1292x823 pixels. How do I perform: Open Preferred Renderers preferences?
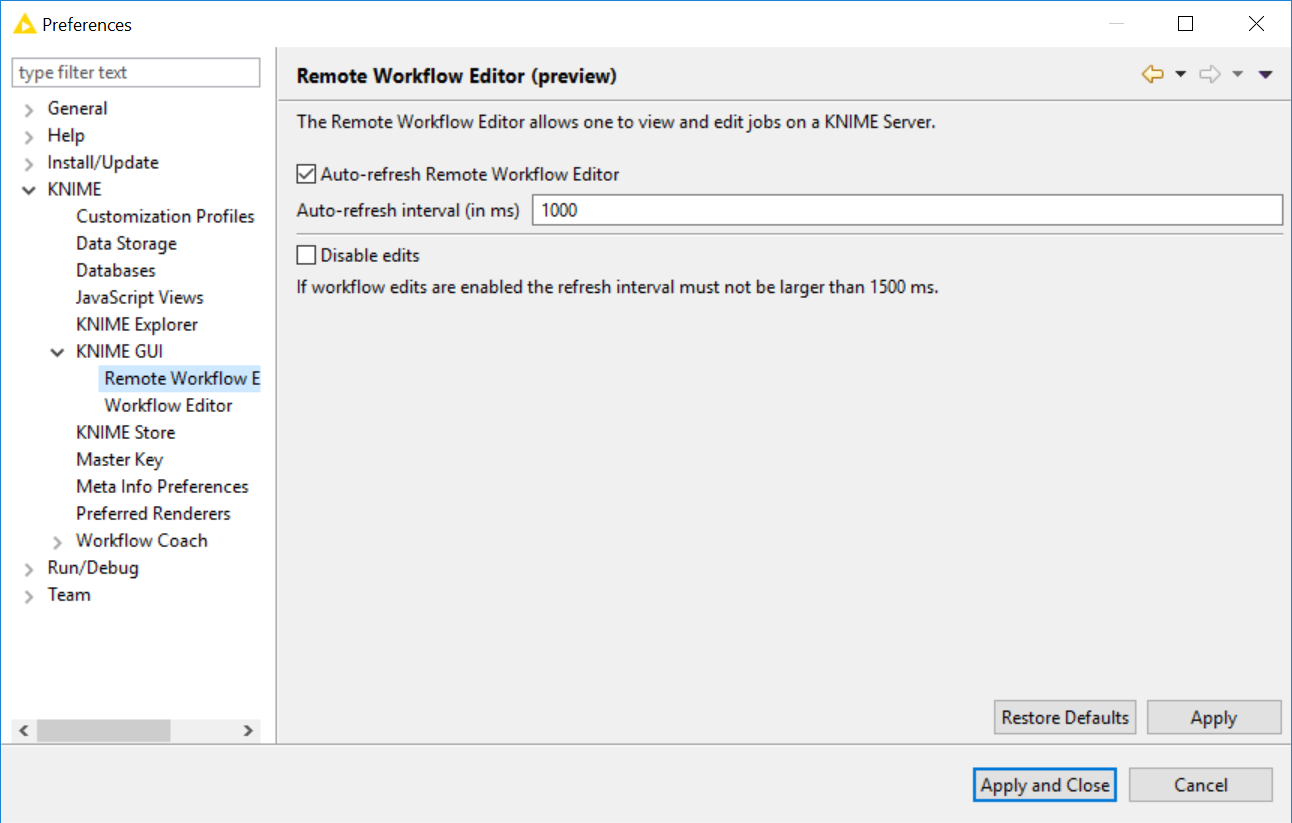(153, 513)
